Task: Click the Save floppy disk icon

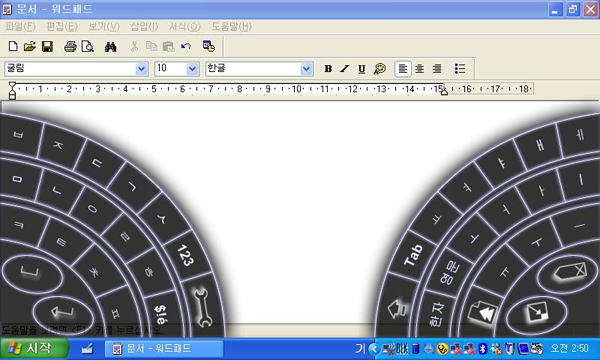Action: pyautogui.click(x=47, y=47)
